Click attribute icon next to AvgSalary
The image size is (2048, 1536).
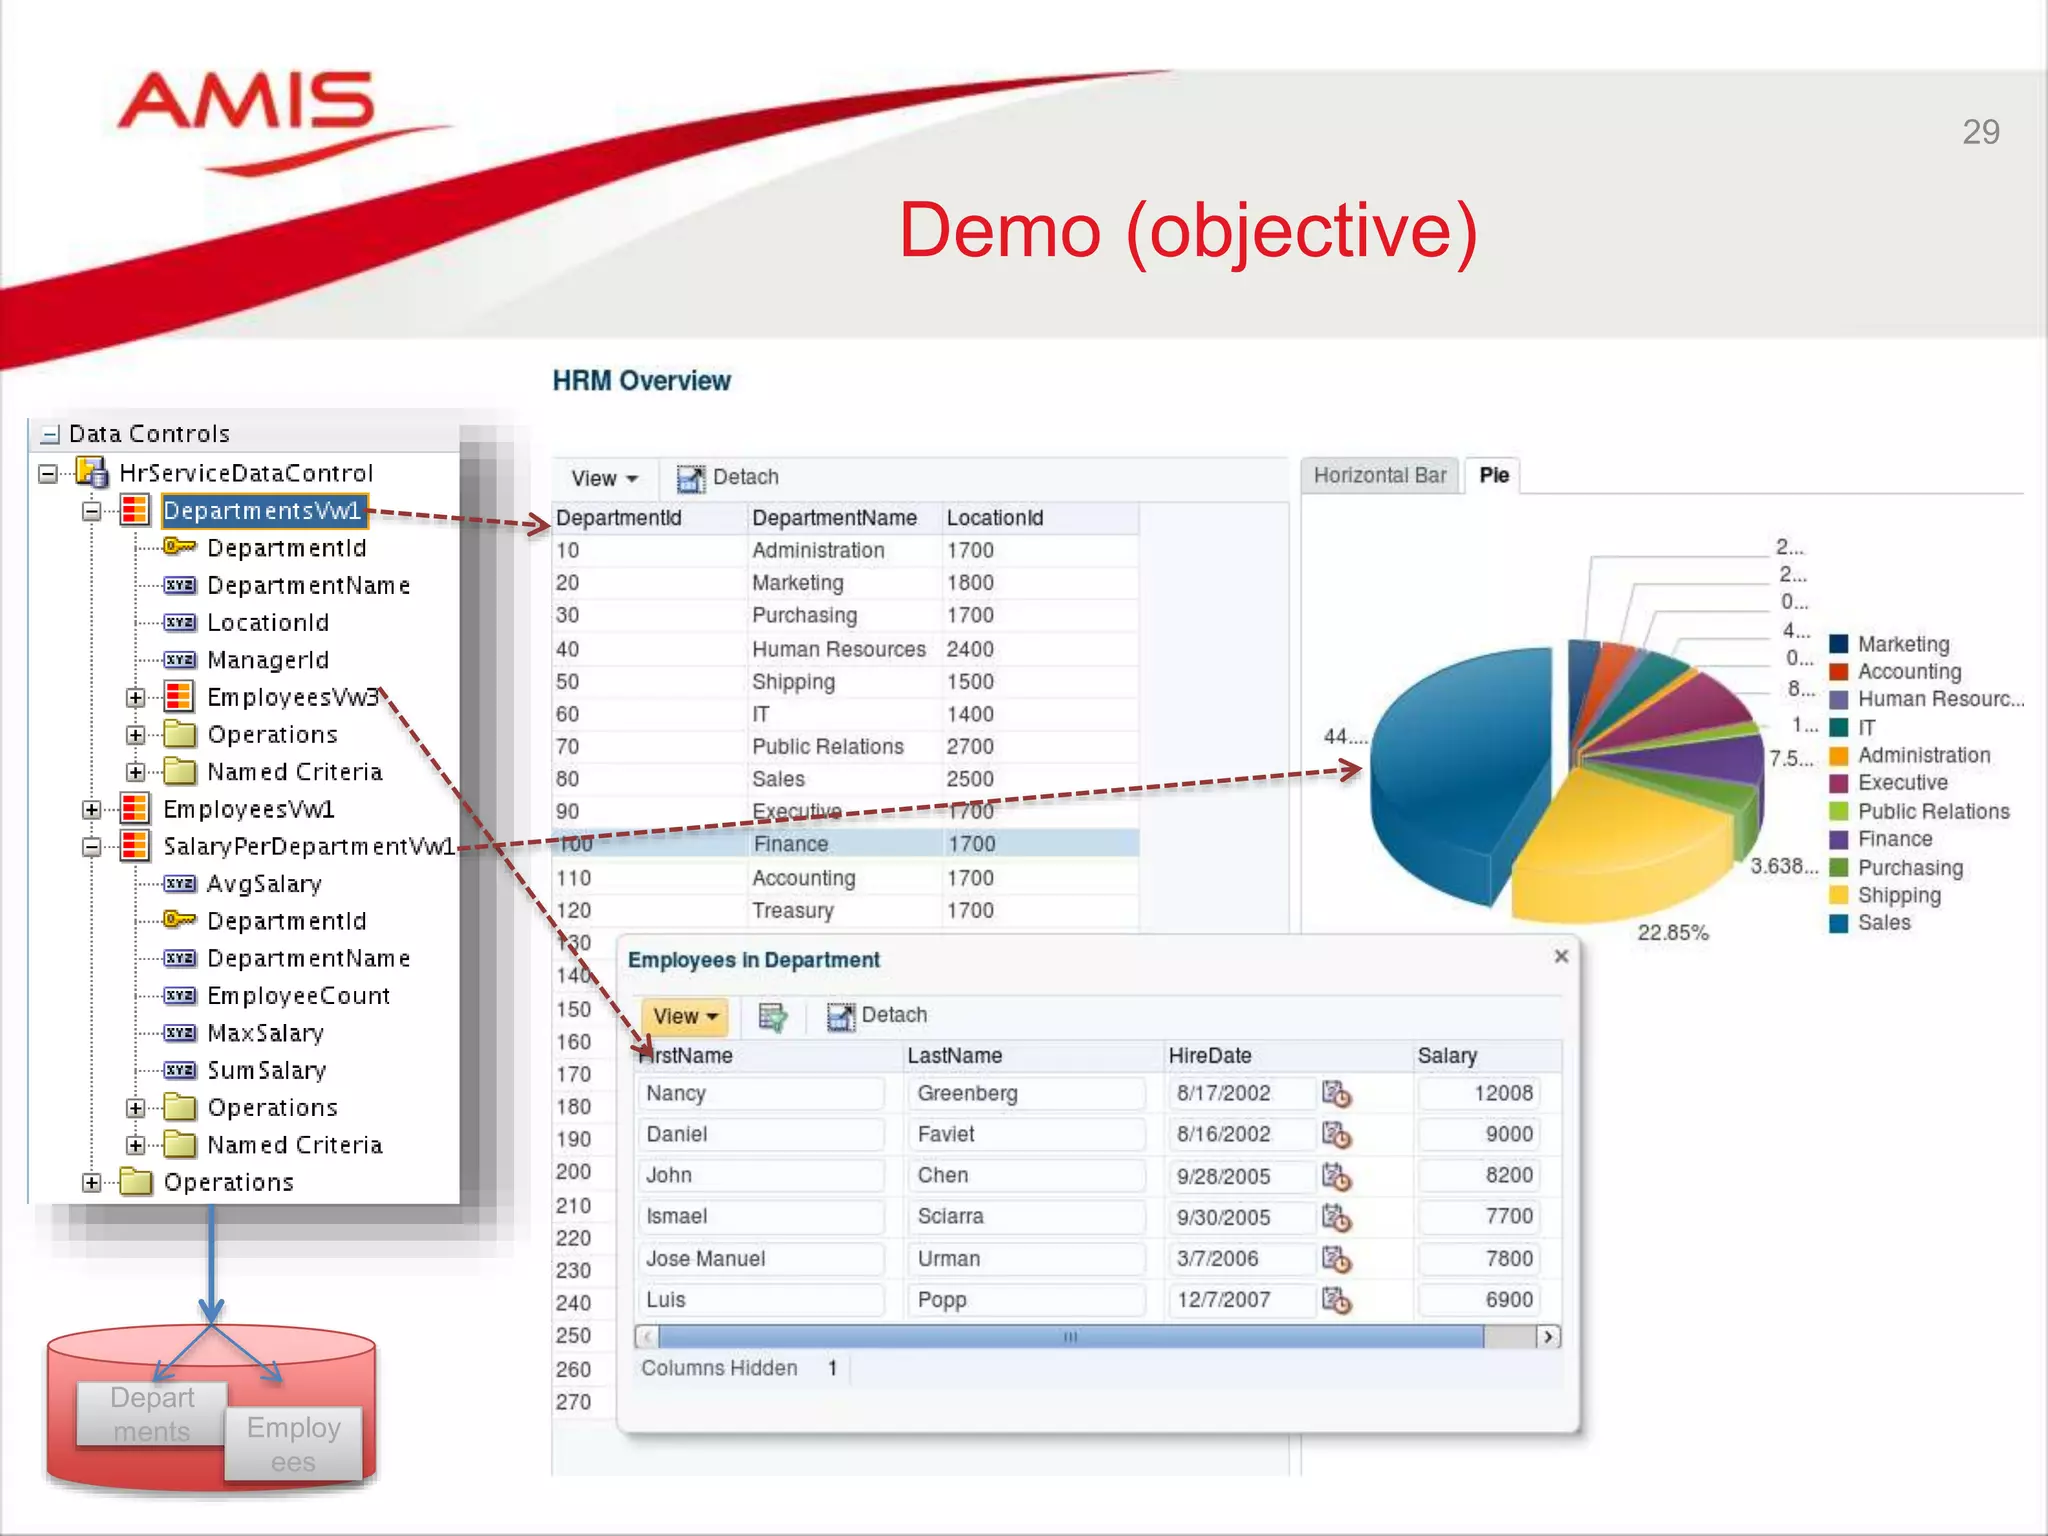coord(180,884)
